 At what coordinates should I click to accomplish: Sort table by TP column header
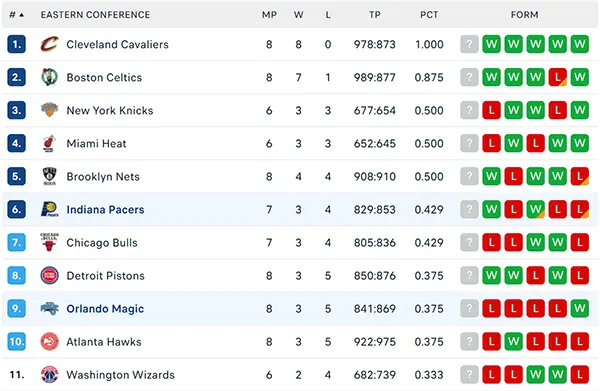[x=375, y=15]
